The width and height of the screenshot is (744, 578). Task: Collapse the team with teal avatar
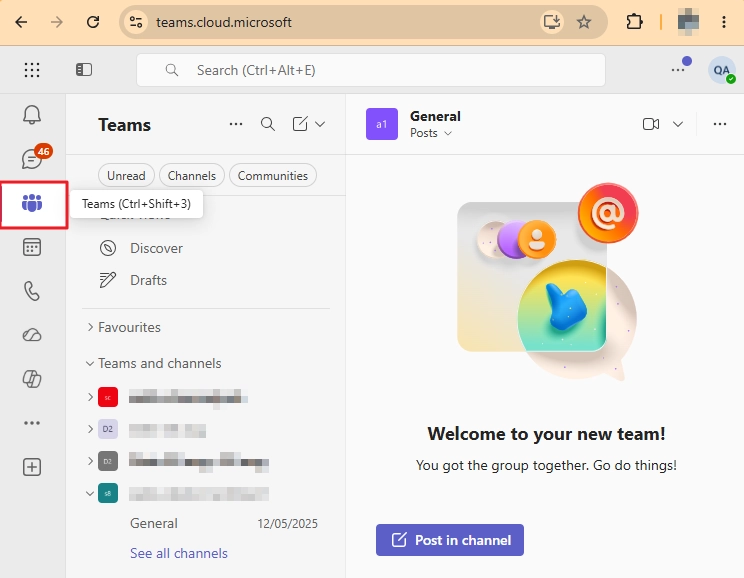pyautogui.click(x=90, y=494)
